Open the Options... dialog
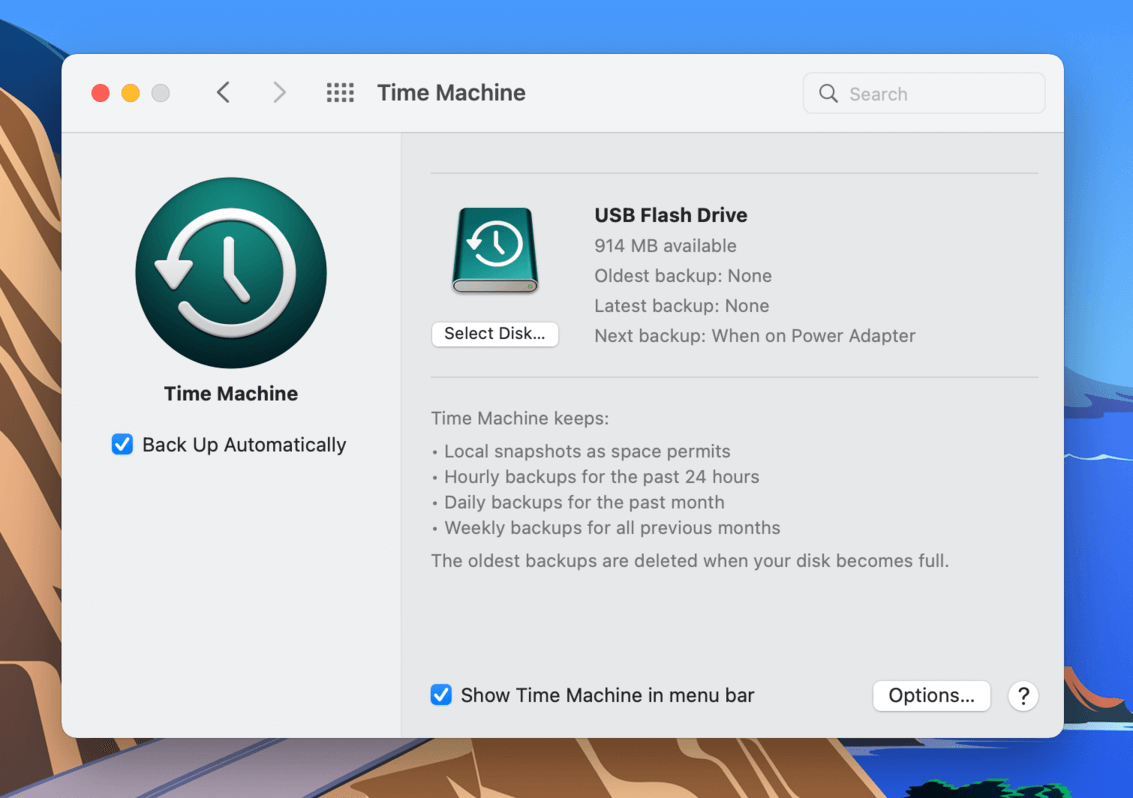1133x798 pixels. pos(931,695)
